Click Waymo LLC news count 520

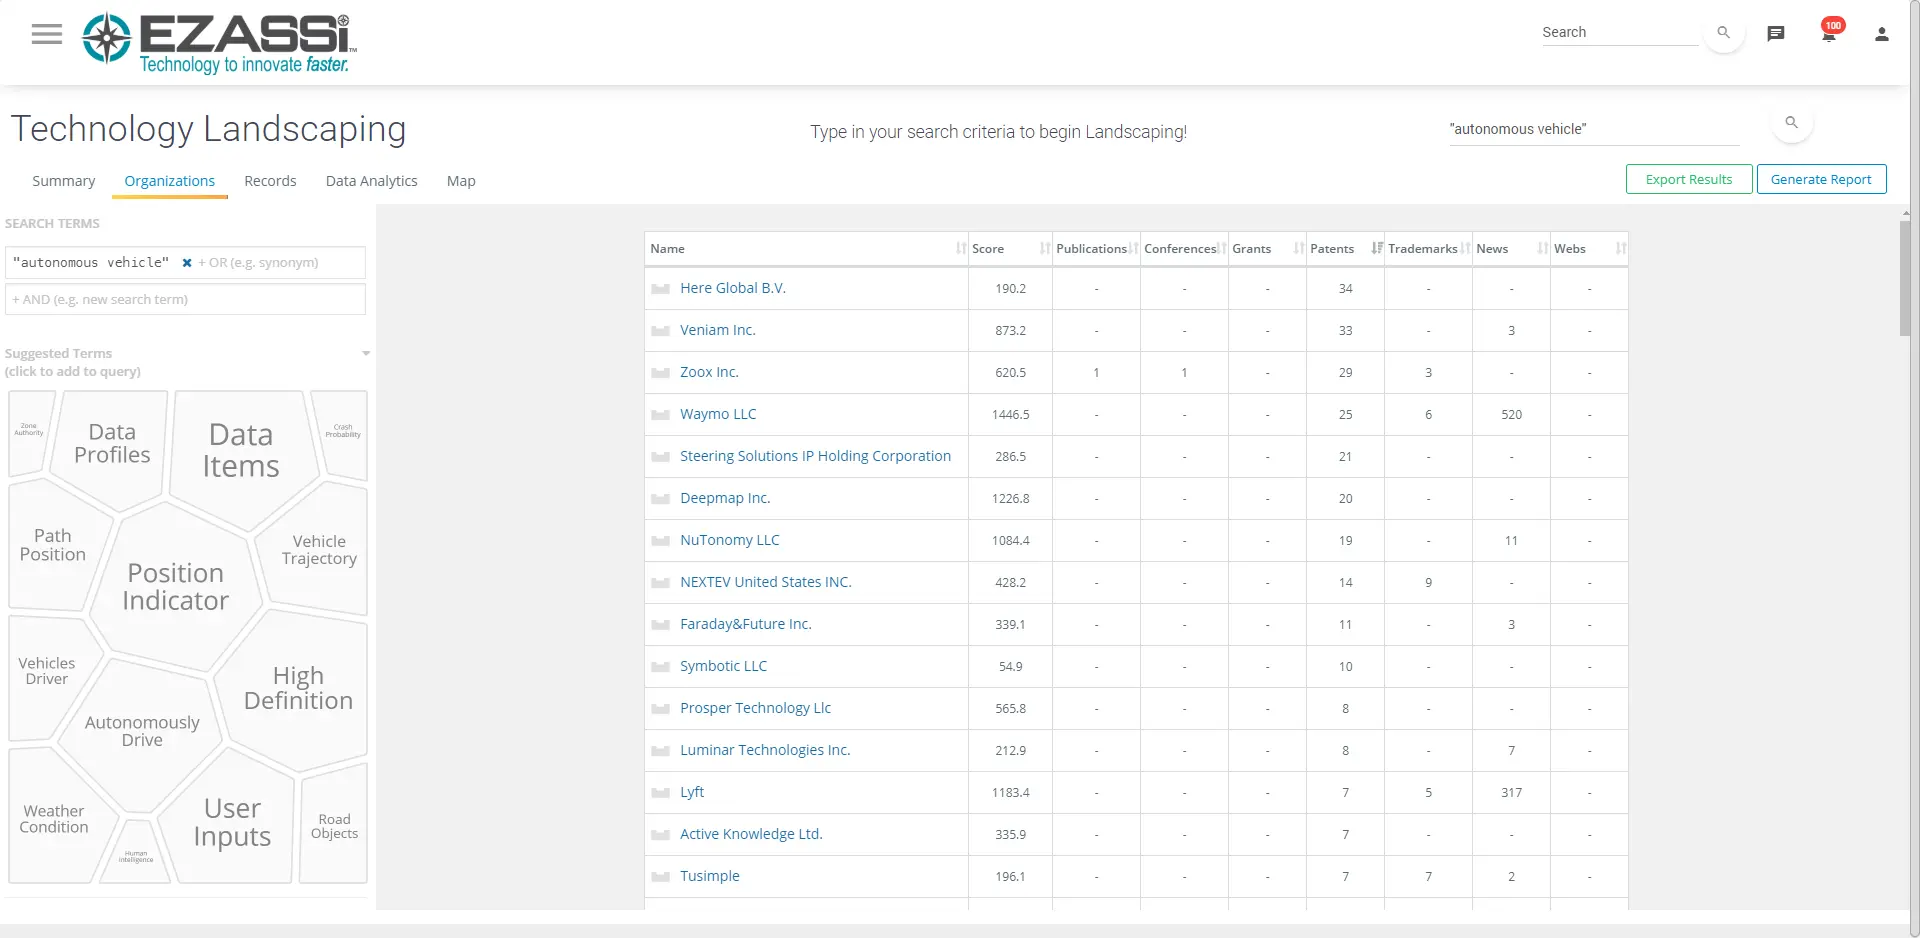click(1511, 415)
